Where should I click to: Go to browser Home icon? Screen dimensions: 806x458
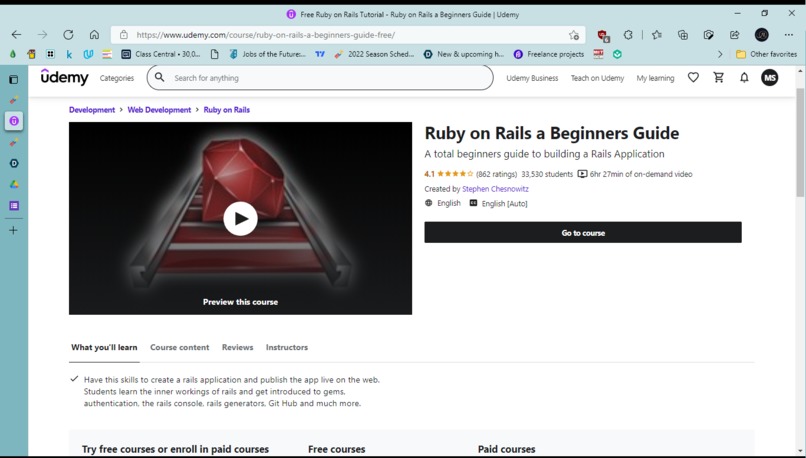(94, 35)
